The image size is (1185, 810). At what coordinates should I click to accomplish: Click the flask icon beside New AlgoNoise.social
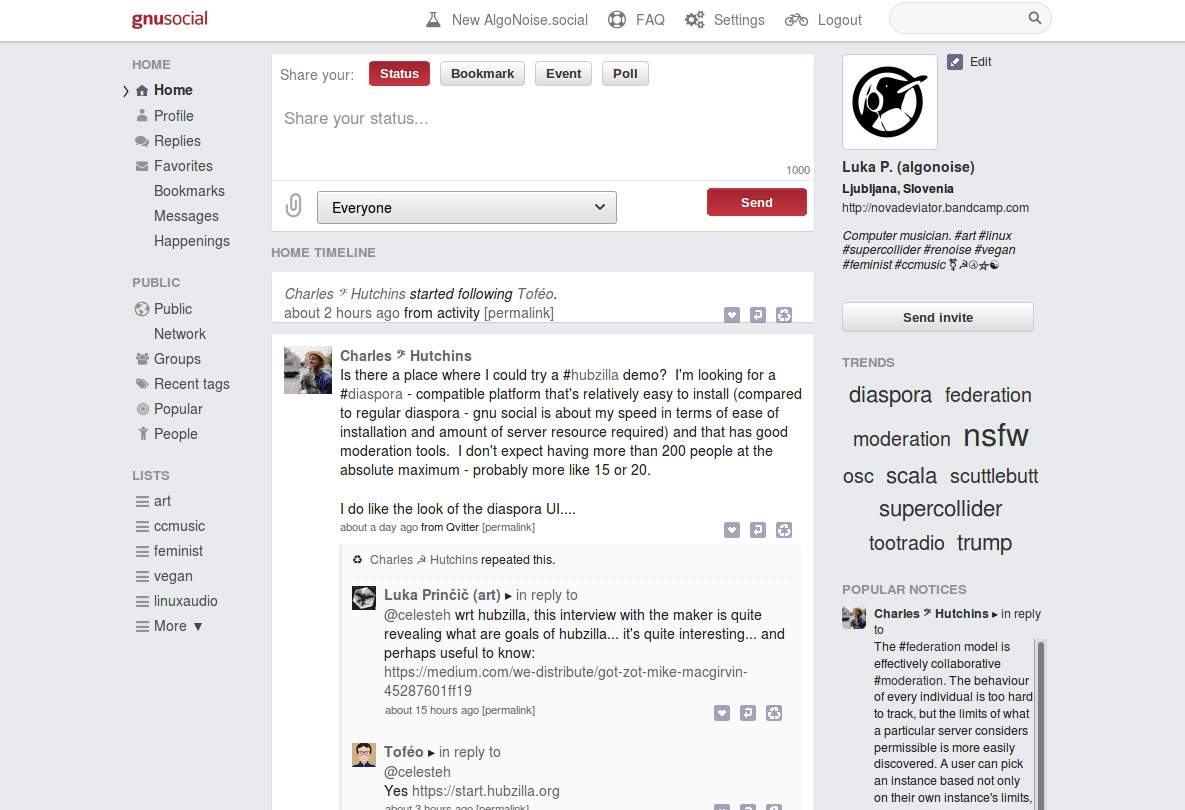click(433, 20)
